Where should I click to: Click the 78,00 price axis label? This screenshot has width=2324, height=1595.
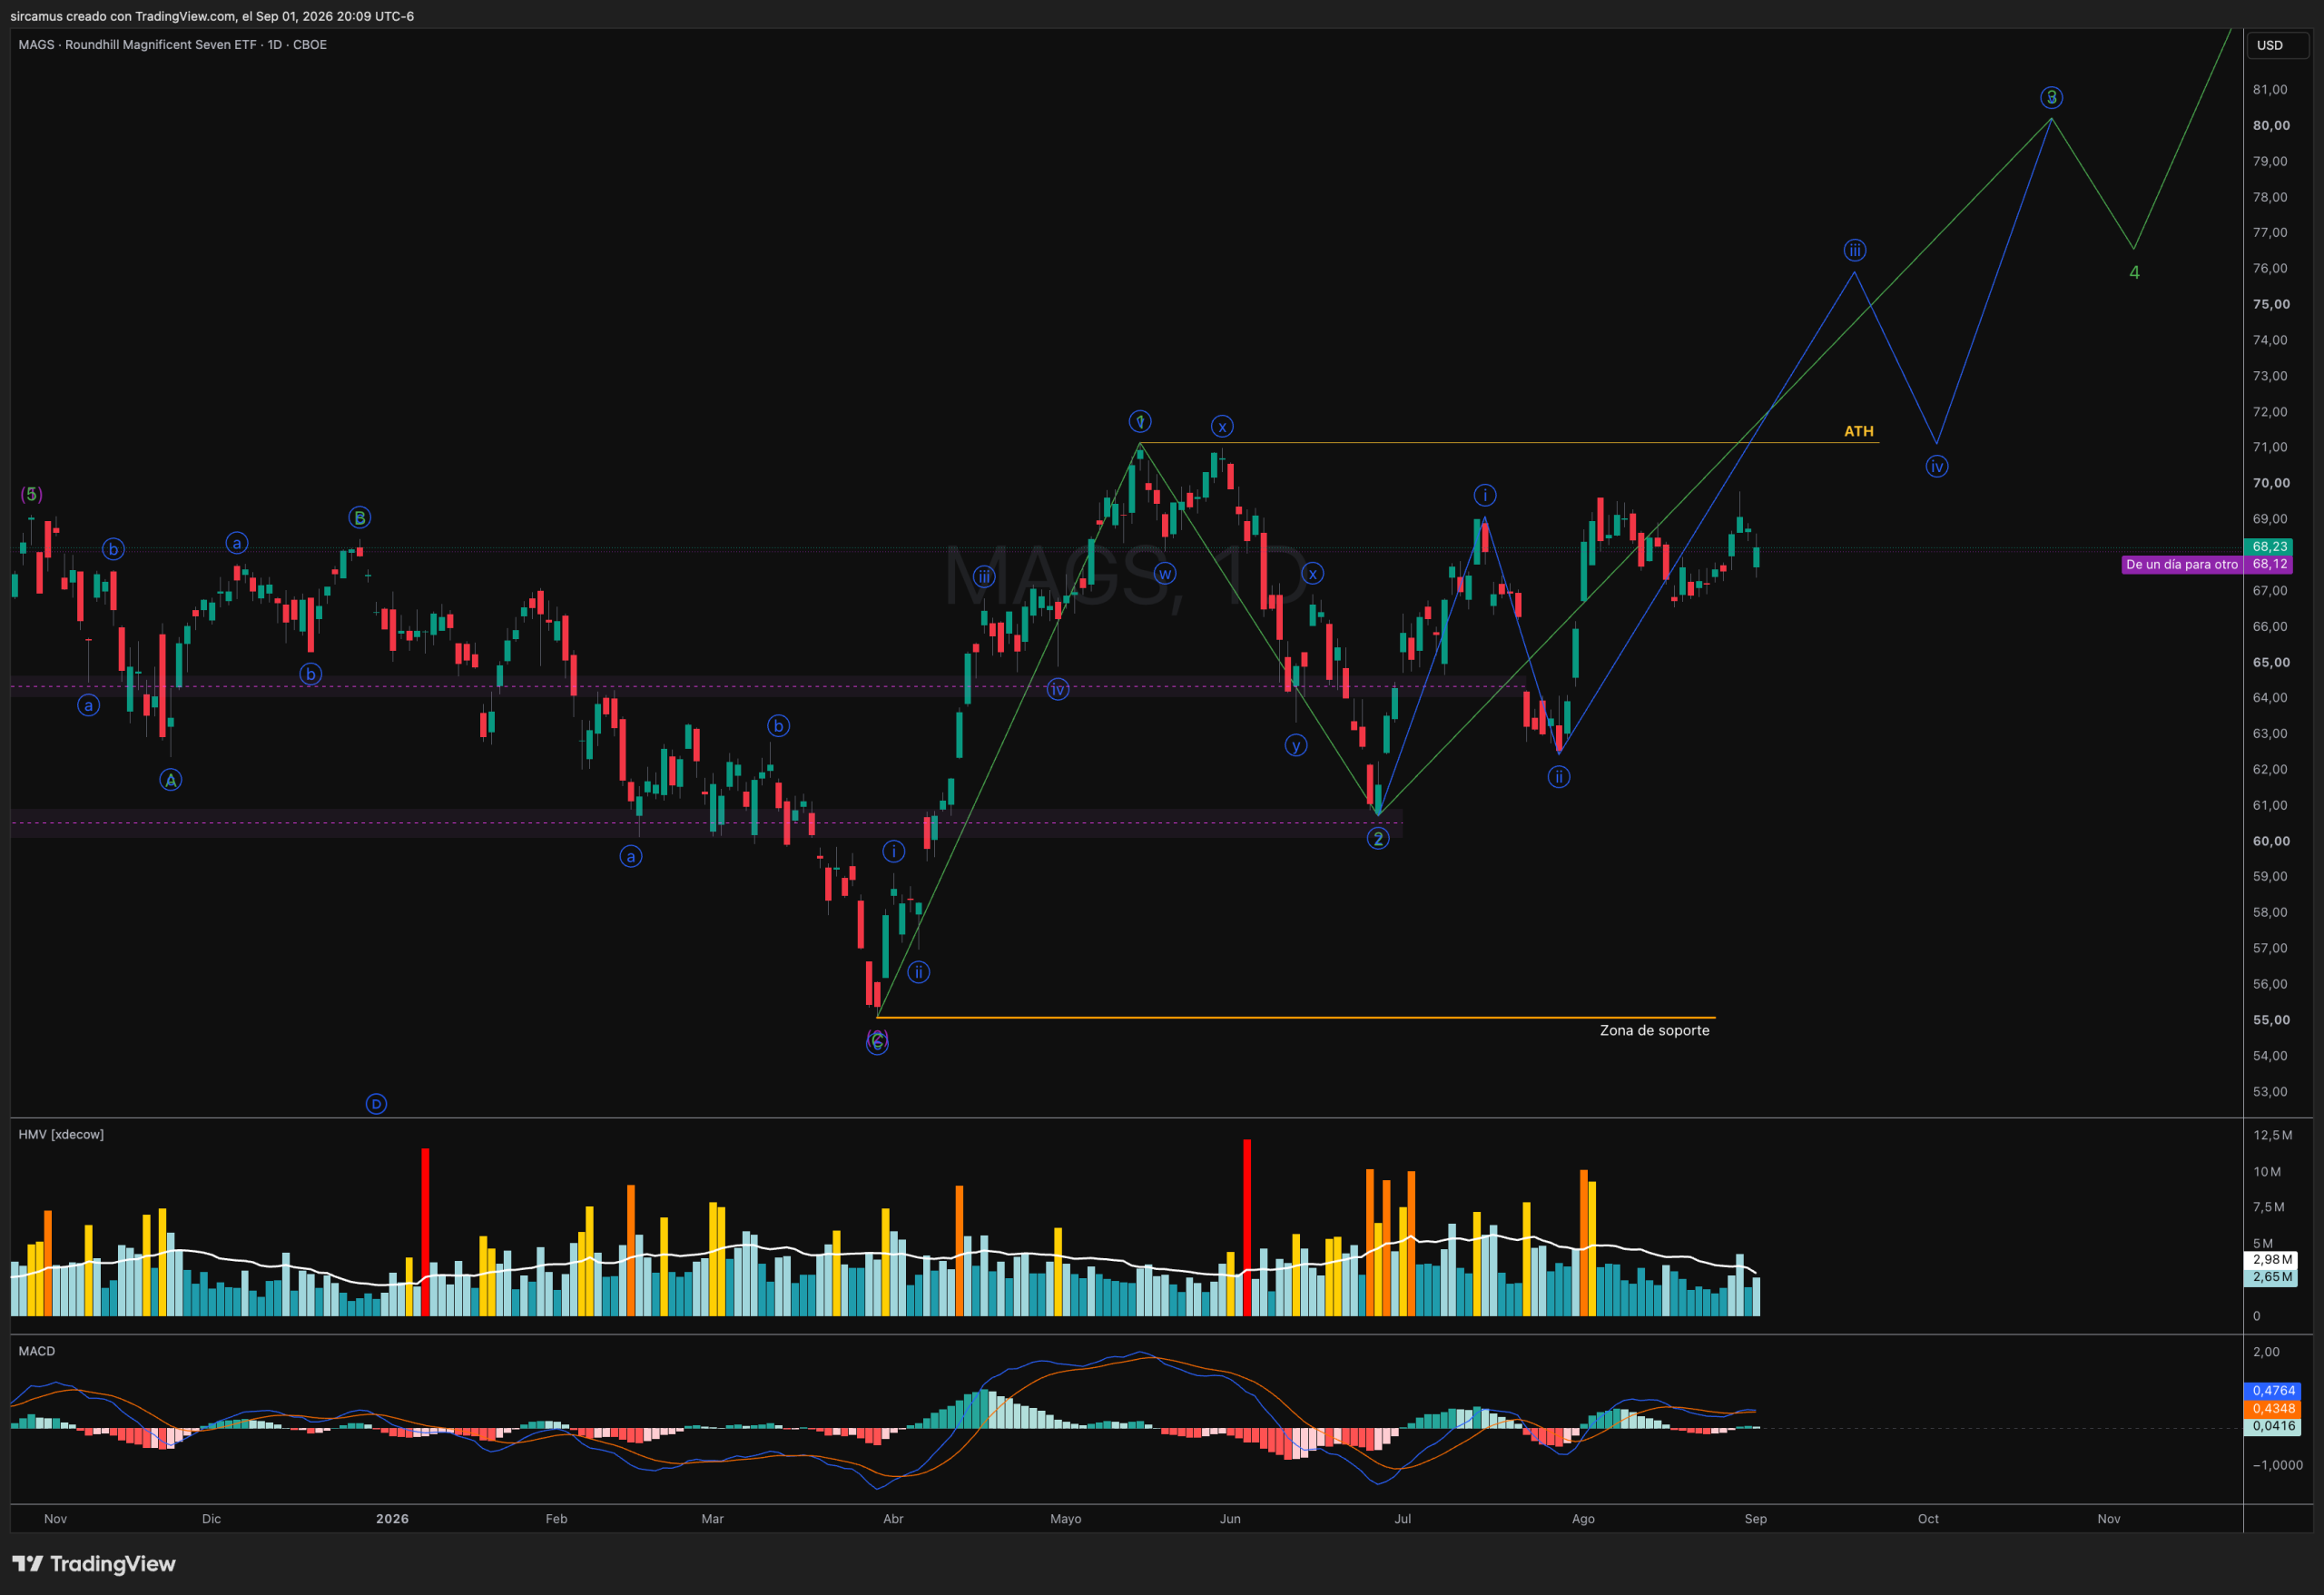tap(2270, 197)
